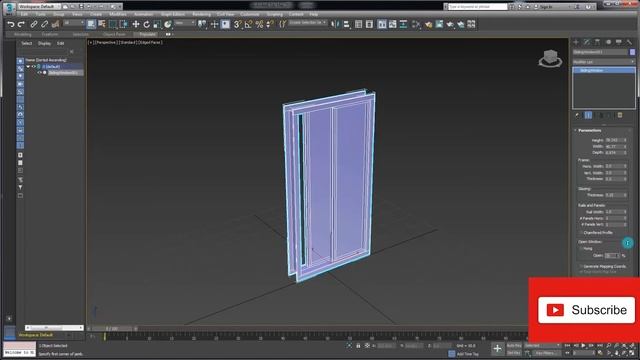Activate the Select Object tool
Screen dimensions: 640x360
point(91,24)
